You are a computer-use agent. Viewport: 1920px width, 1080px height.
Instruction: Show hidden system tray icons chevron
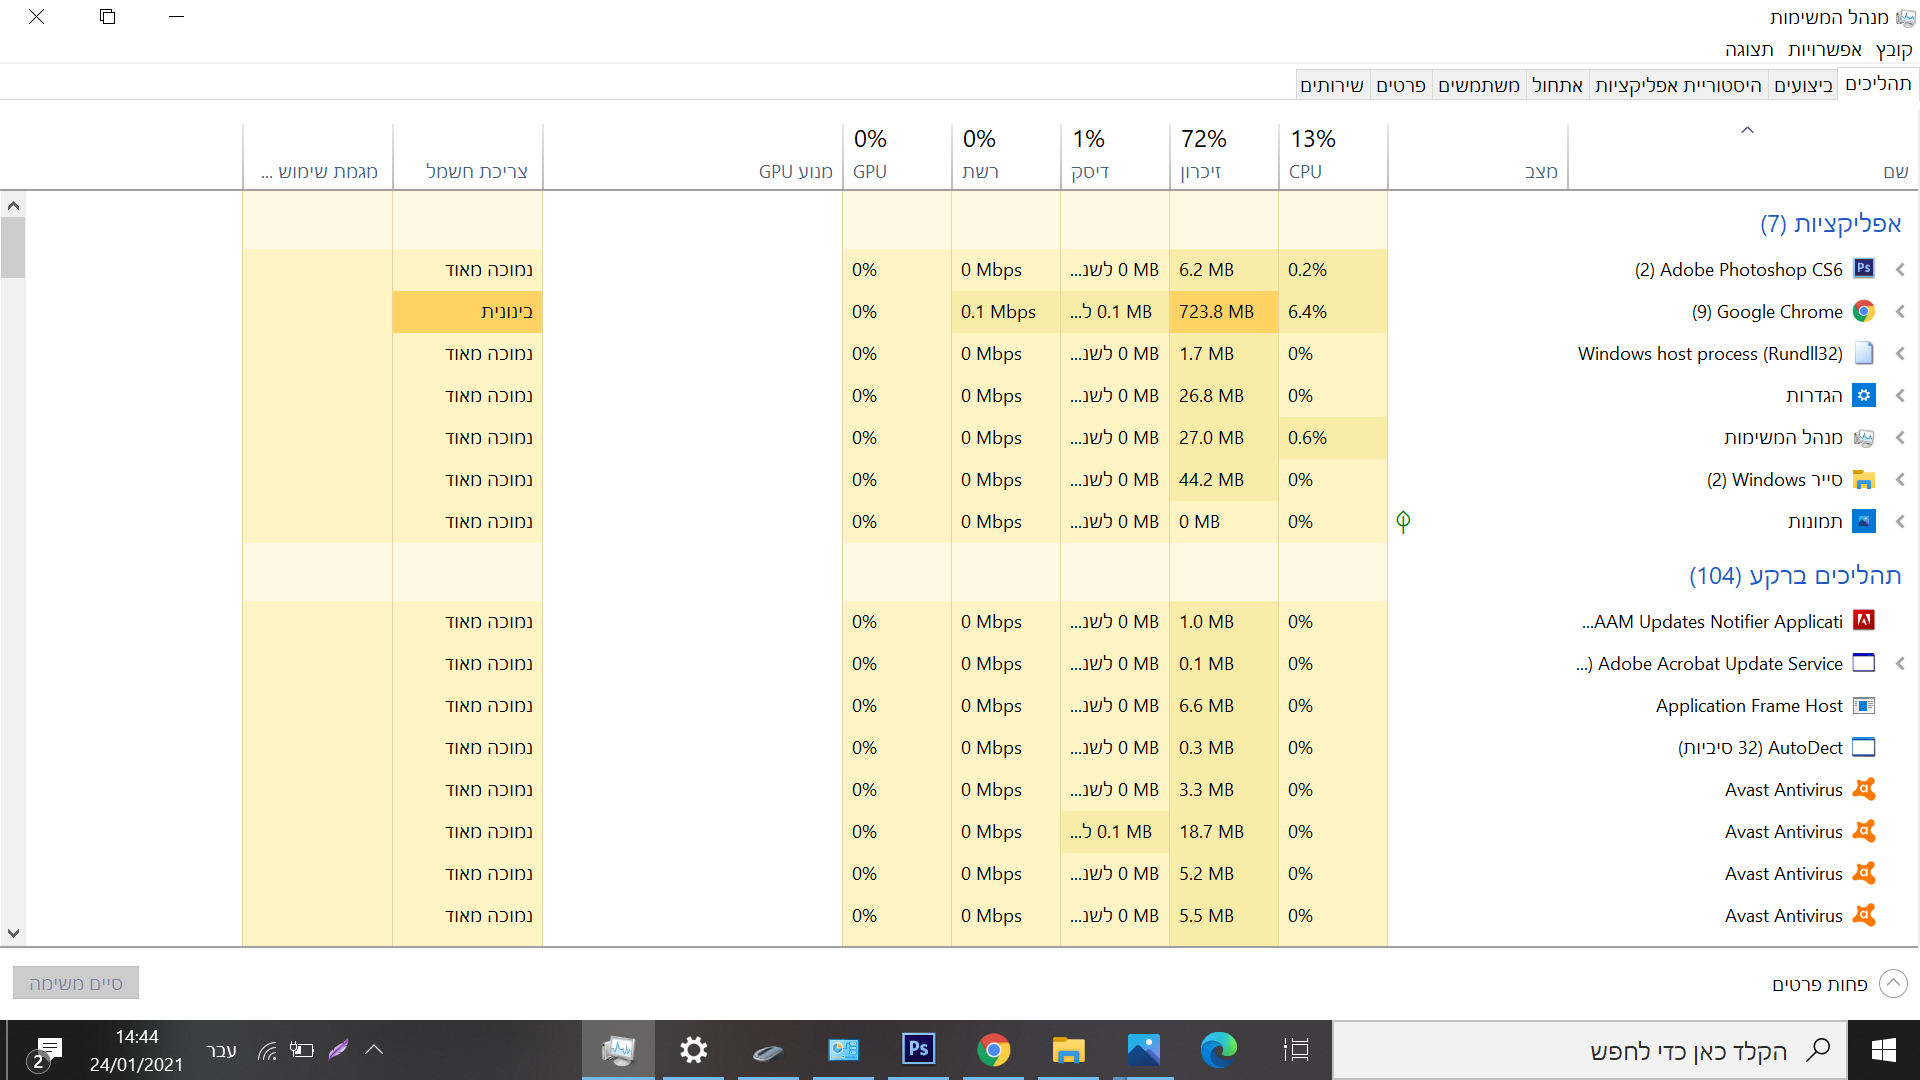[x=374, y=1049]
